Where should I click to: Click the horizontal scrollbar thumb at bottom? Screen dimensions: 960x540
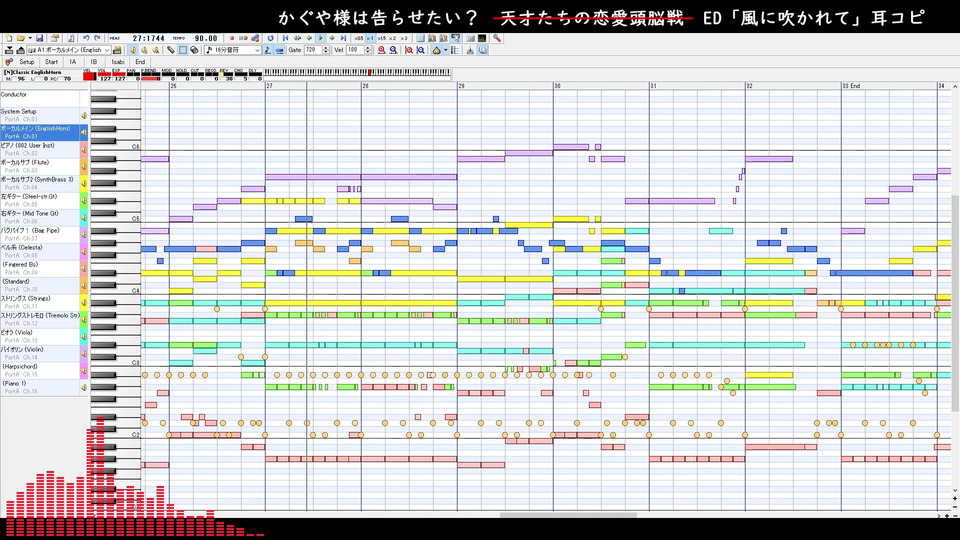(568, 515)
